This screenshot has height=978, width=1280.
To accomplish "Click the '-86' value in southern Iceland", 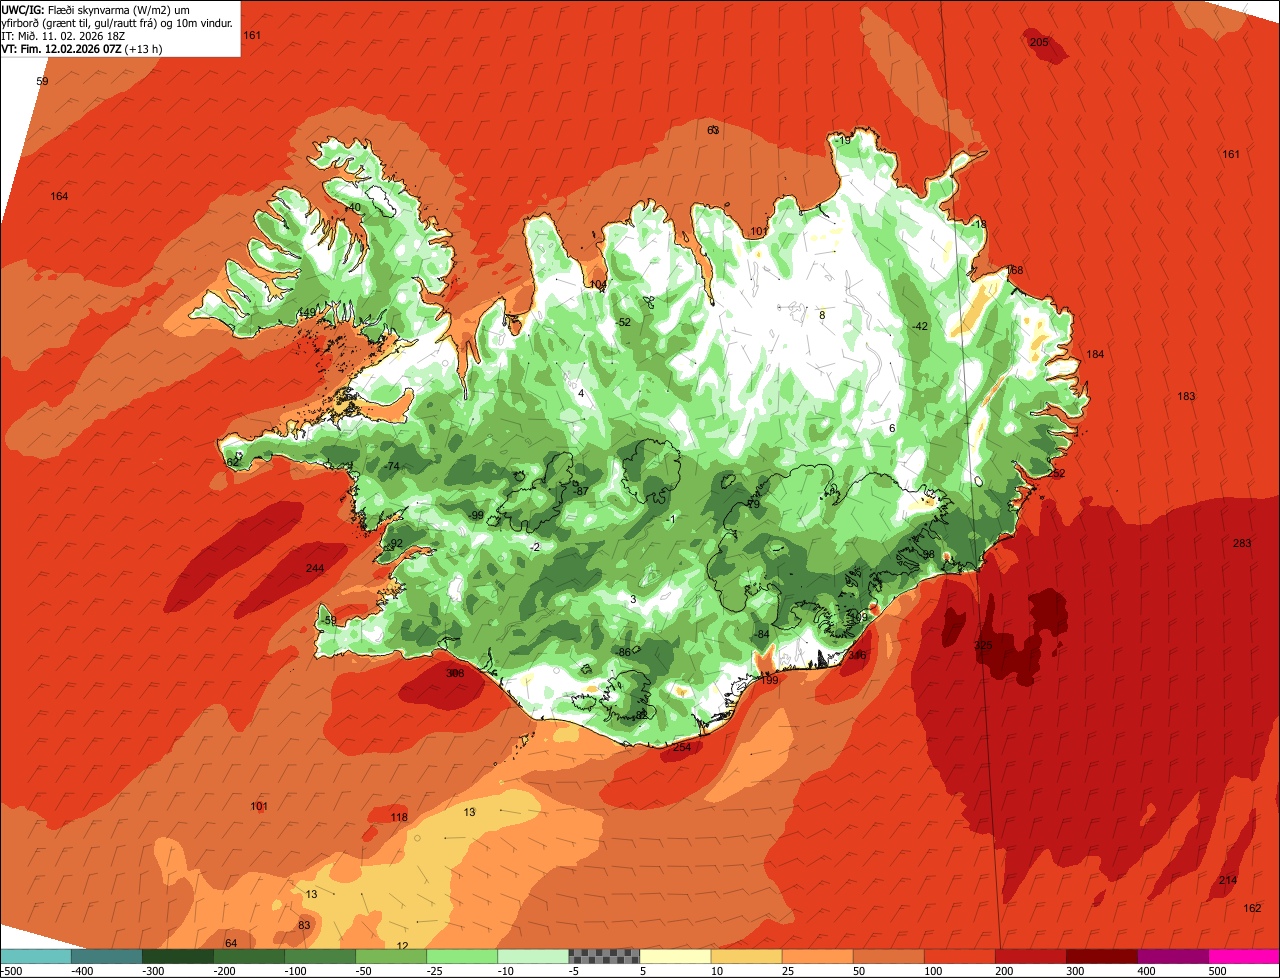I will point(623,652).
